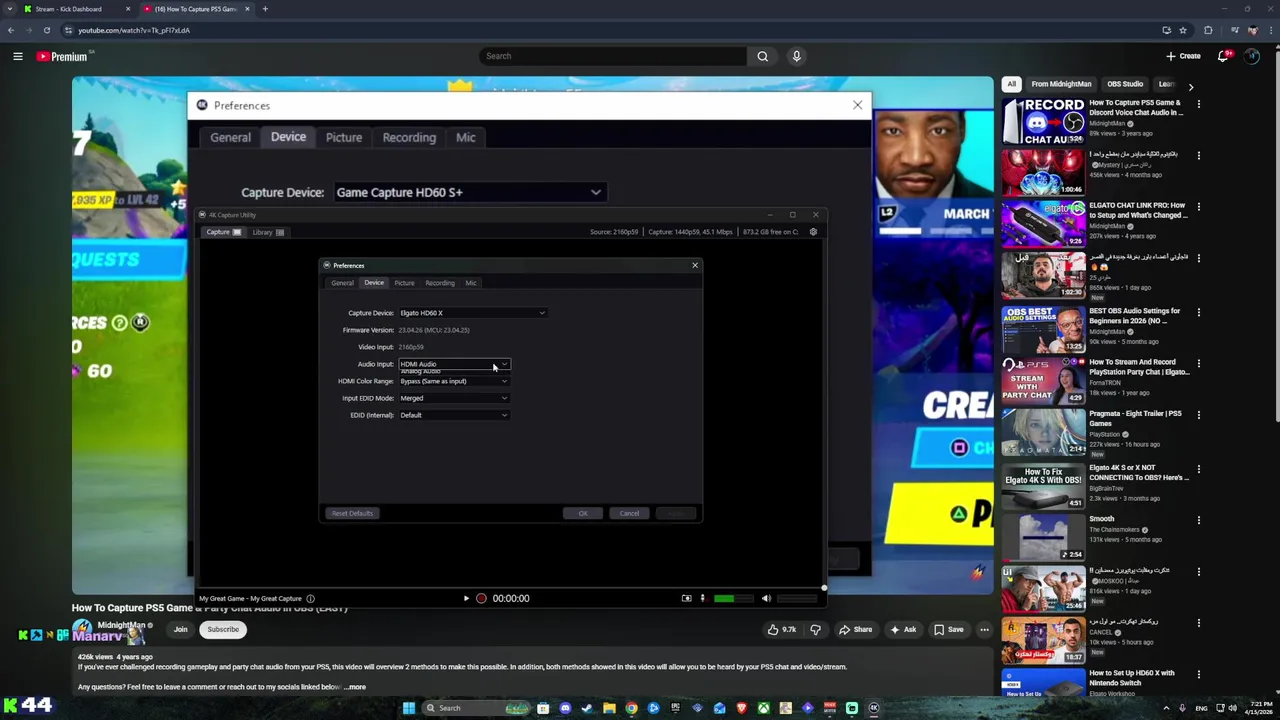Open Picture tab in the outer Preferences window
1280x720 pixels.
tap(344, 138)
